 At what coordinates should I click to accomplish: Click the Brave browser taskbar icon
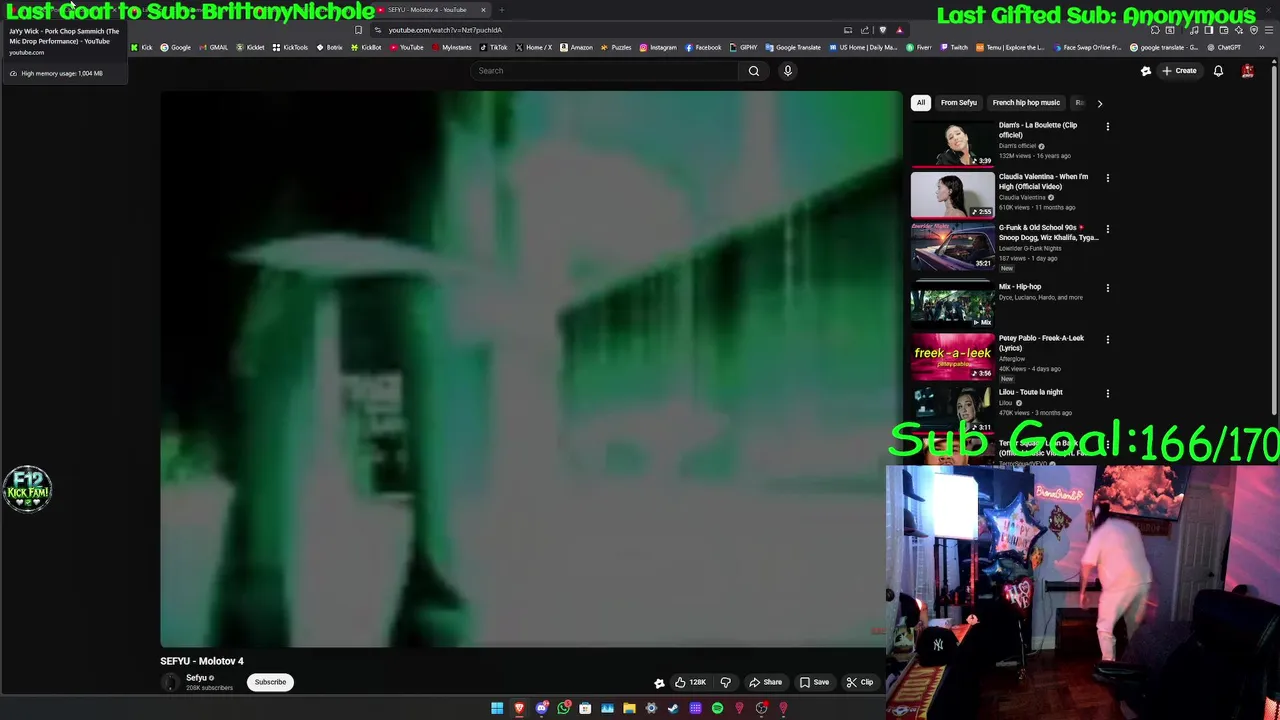tap(519, 708)
